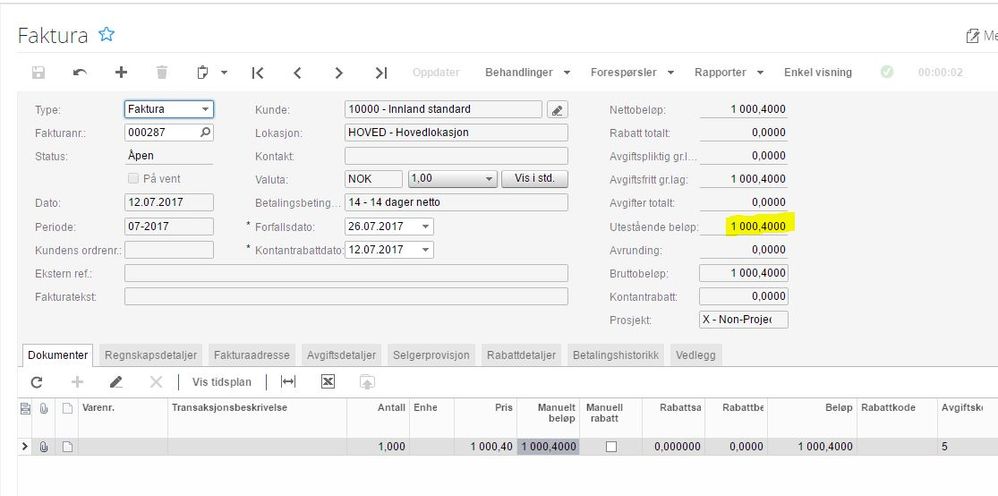Click the Transaksjonsbeskrivelse column header
This screenshot has width=998, height=496.
coord(257,417)
